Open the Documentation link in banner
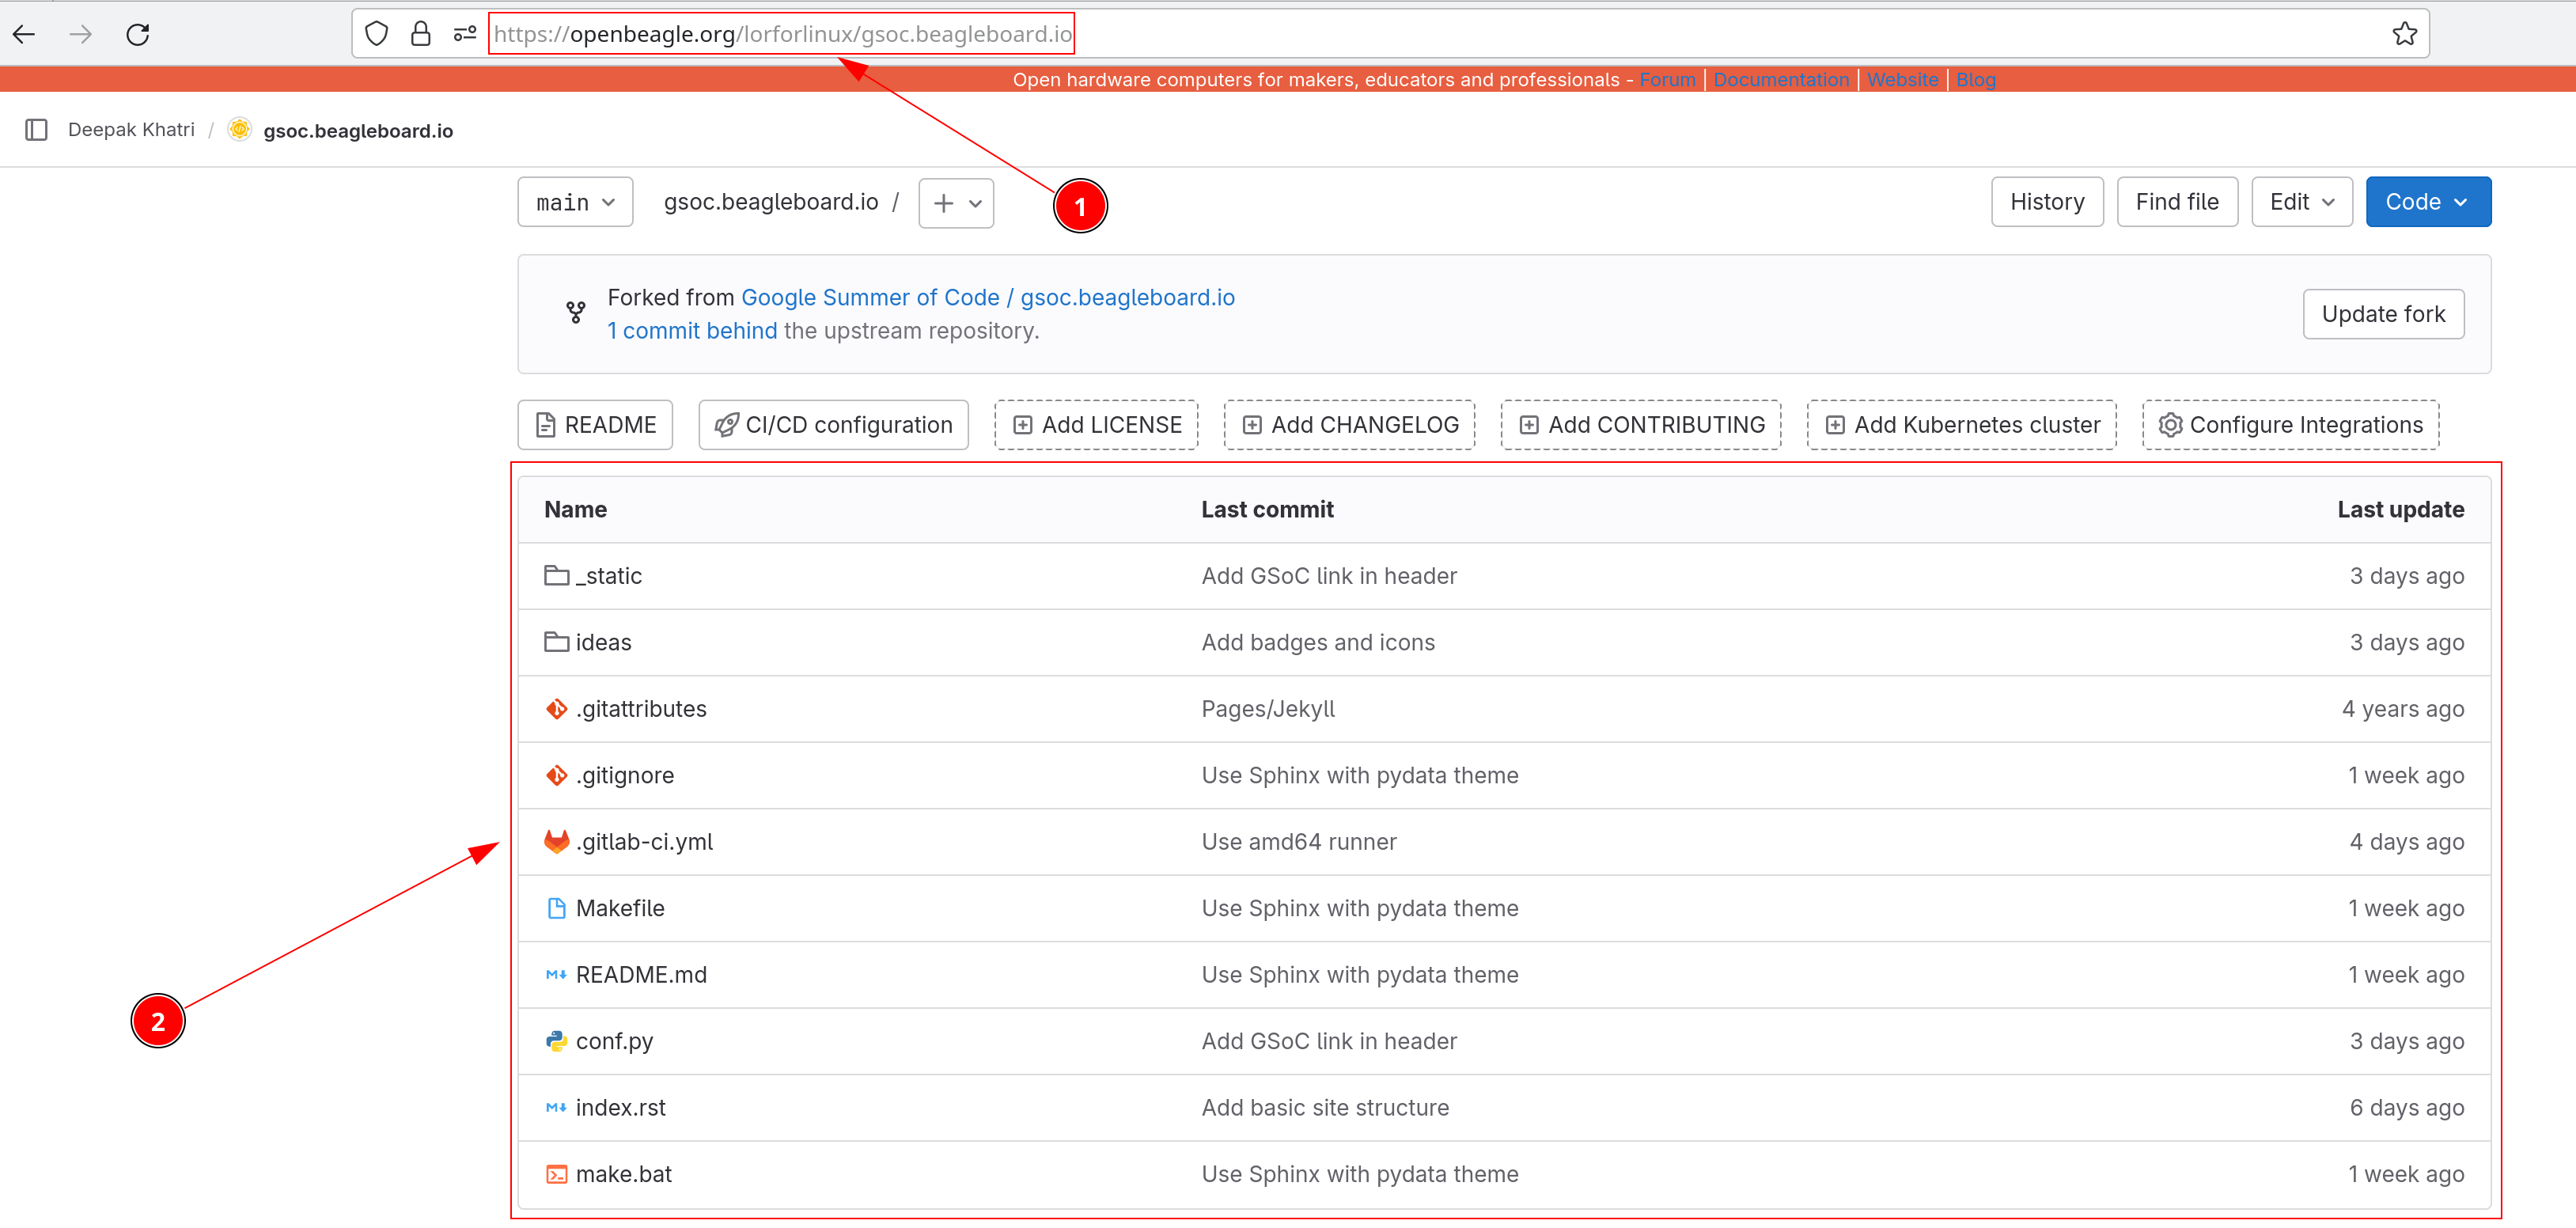The image size is (2576, 1228). tap(1781, 80)
